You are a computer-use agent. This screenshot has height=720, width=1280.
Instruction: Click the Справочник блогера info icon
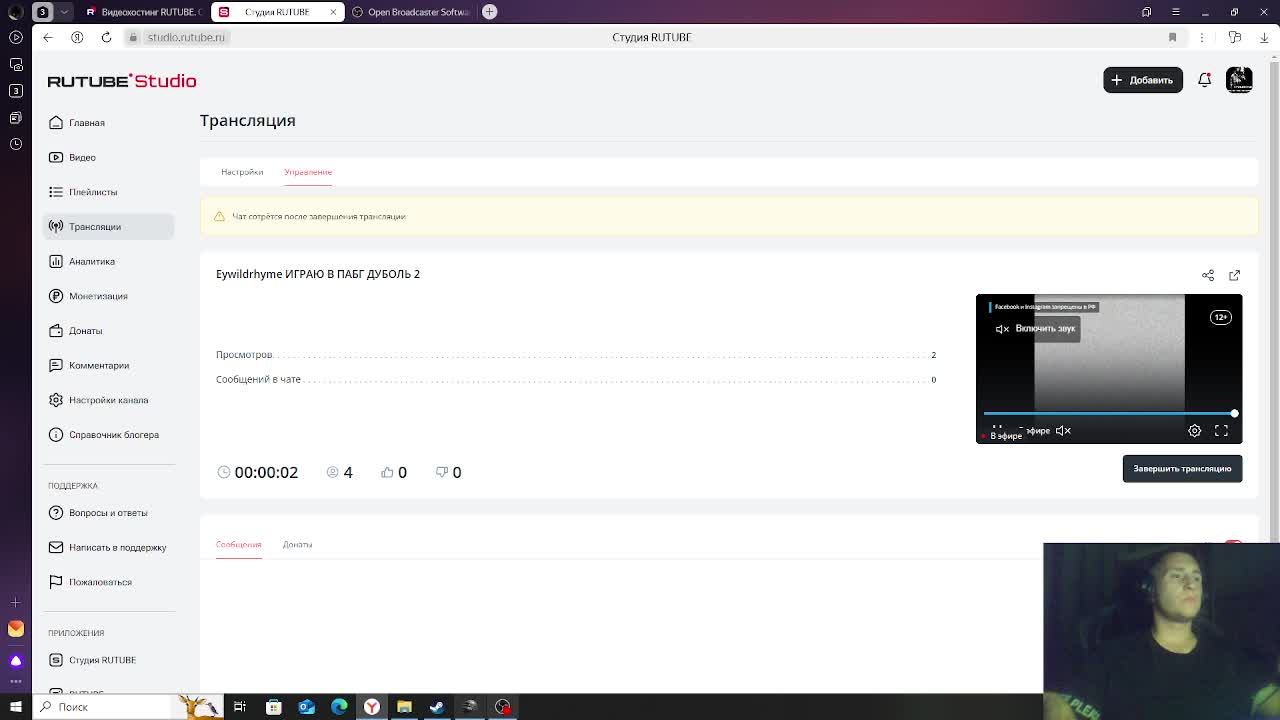56,435
